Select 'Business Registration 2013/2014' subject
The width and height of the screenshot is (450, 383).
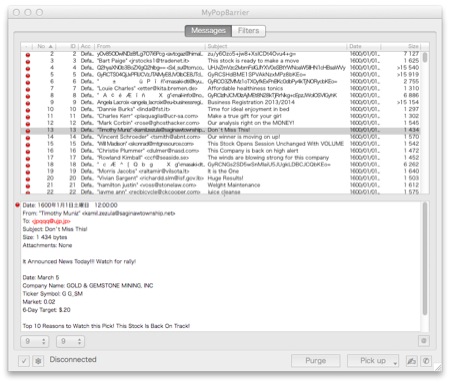(251, 102)
